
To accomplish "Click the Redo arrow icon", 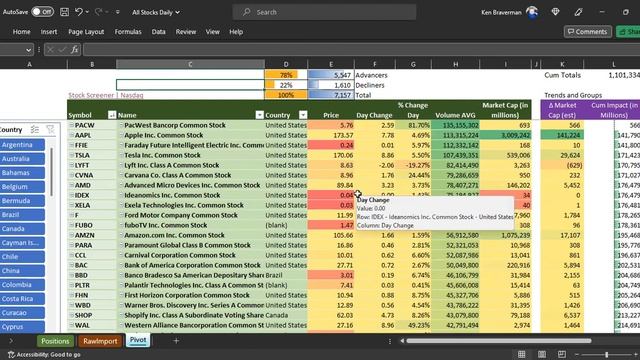I will [x=98, y=12].
